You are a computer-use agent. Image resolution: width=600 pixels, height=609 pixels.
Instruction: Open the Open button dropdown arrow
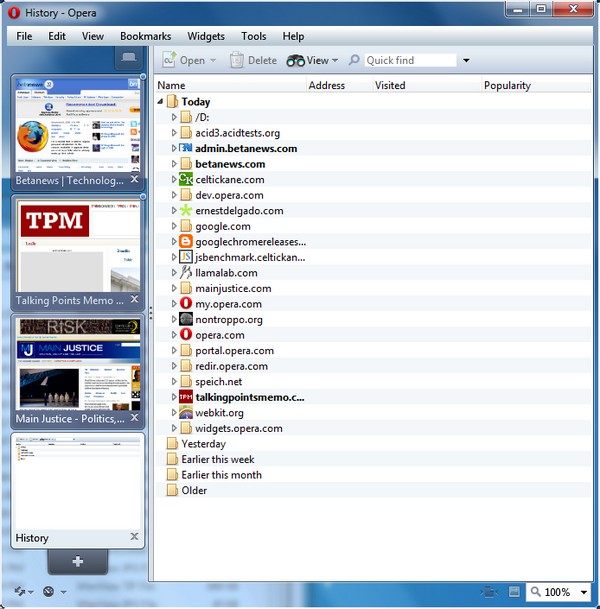pos(213,61)
